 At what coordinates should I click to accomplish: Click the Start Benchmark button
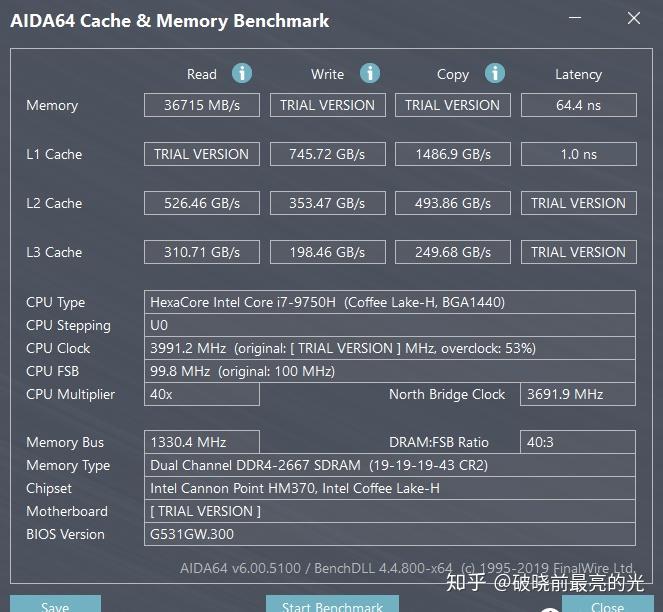pyautogui.click(x=332, y=604)
